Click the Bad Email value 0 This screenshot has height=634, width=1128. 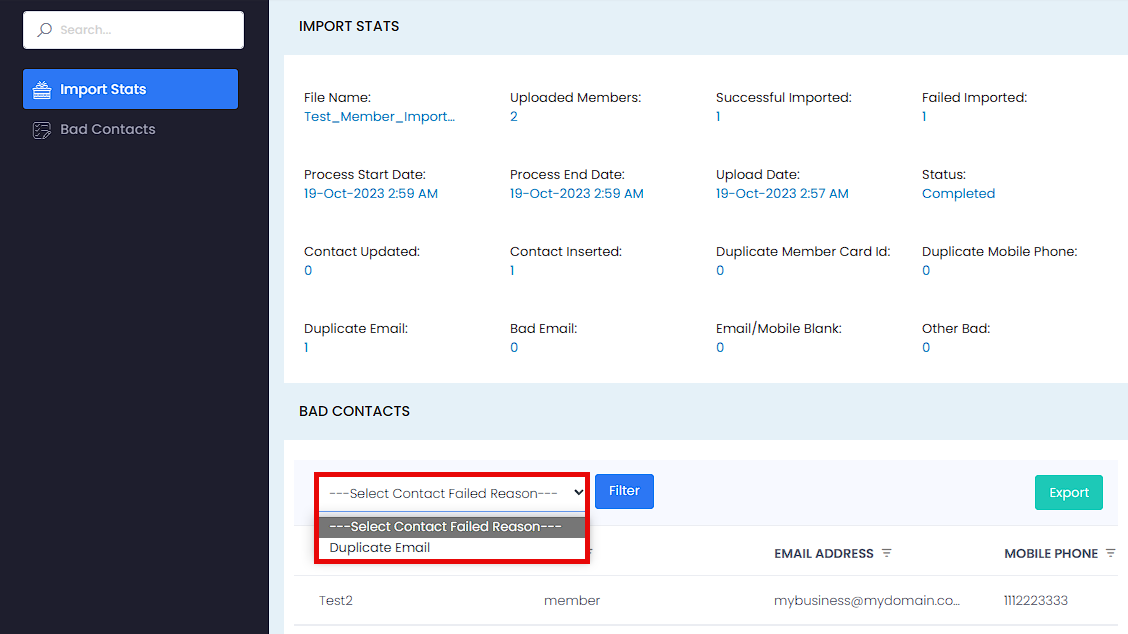[514, 348]
